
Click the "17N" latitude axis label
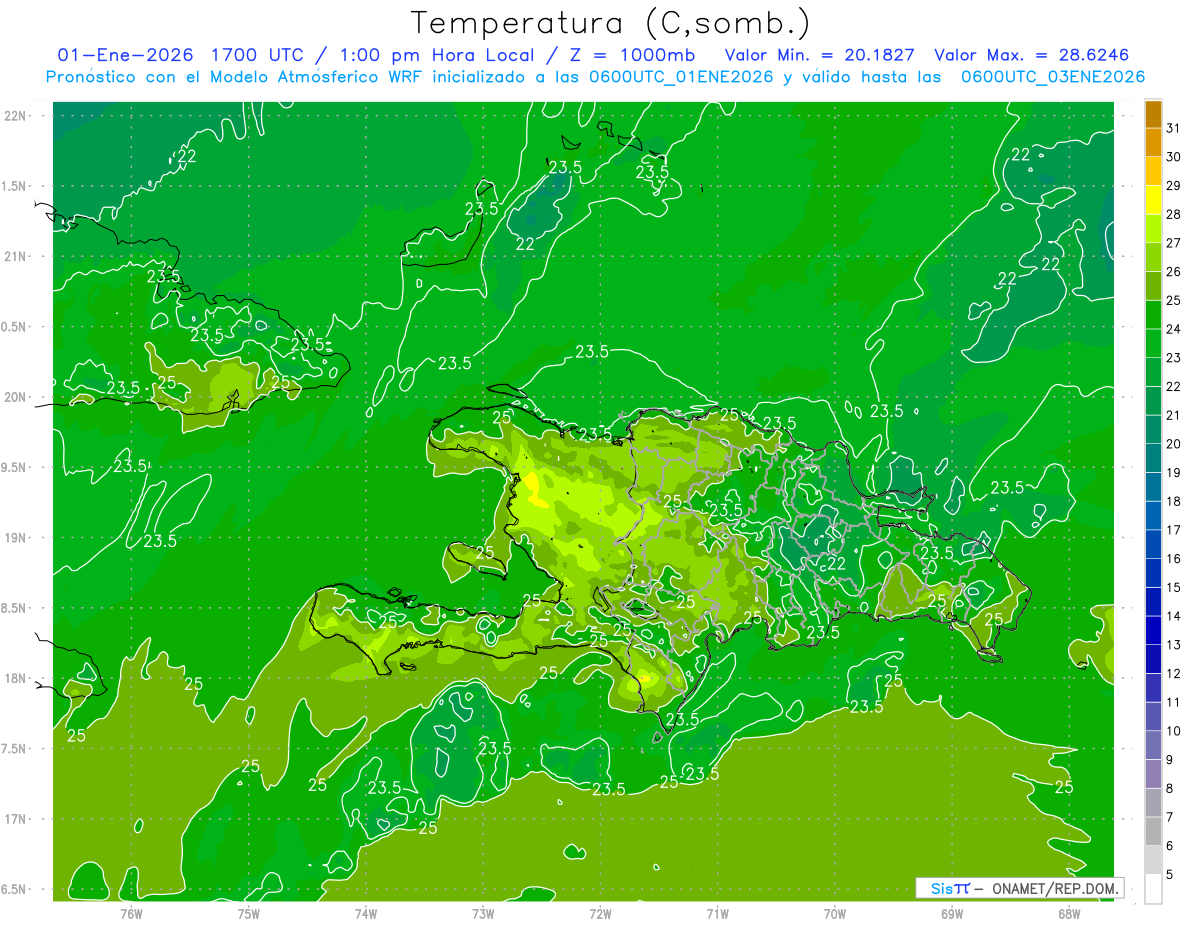click(16, 819)
